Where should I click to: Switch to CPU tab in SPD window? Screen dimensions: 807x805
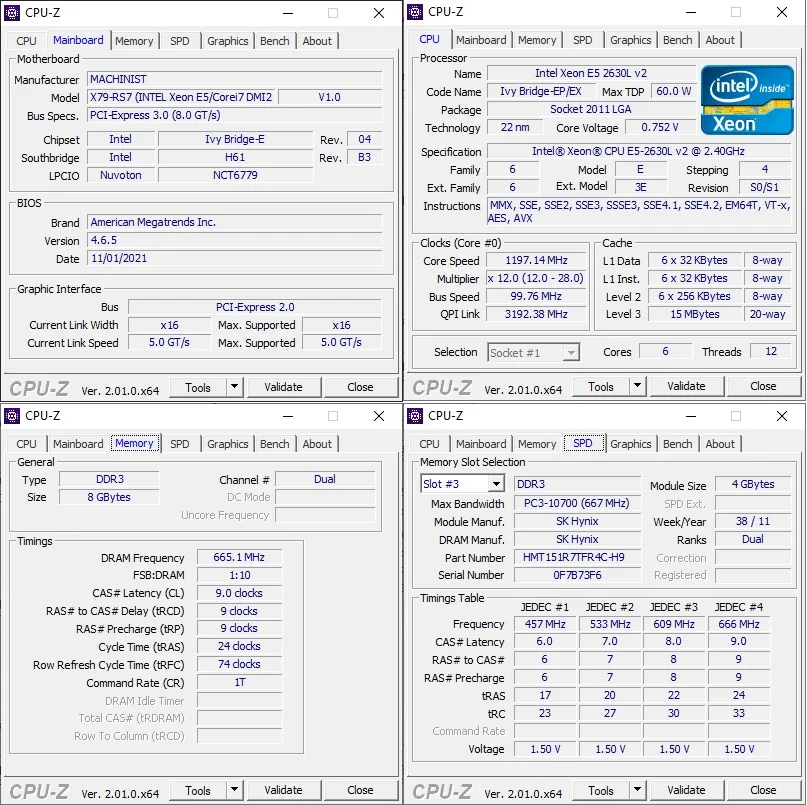click(x=429, y=444)
